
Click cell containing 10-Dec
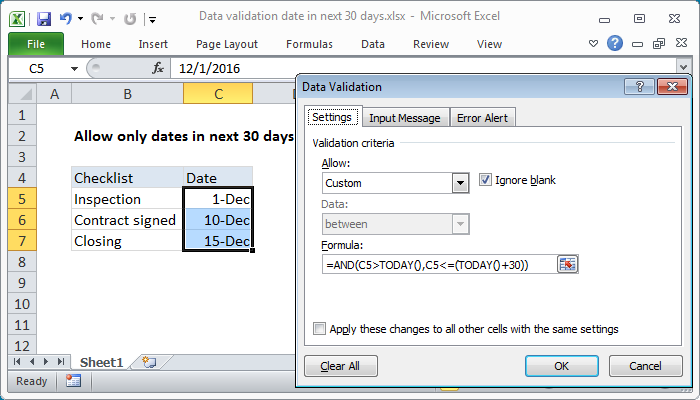(x=218, y=220)
